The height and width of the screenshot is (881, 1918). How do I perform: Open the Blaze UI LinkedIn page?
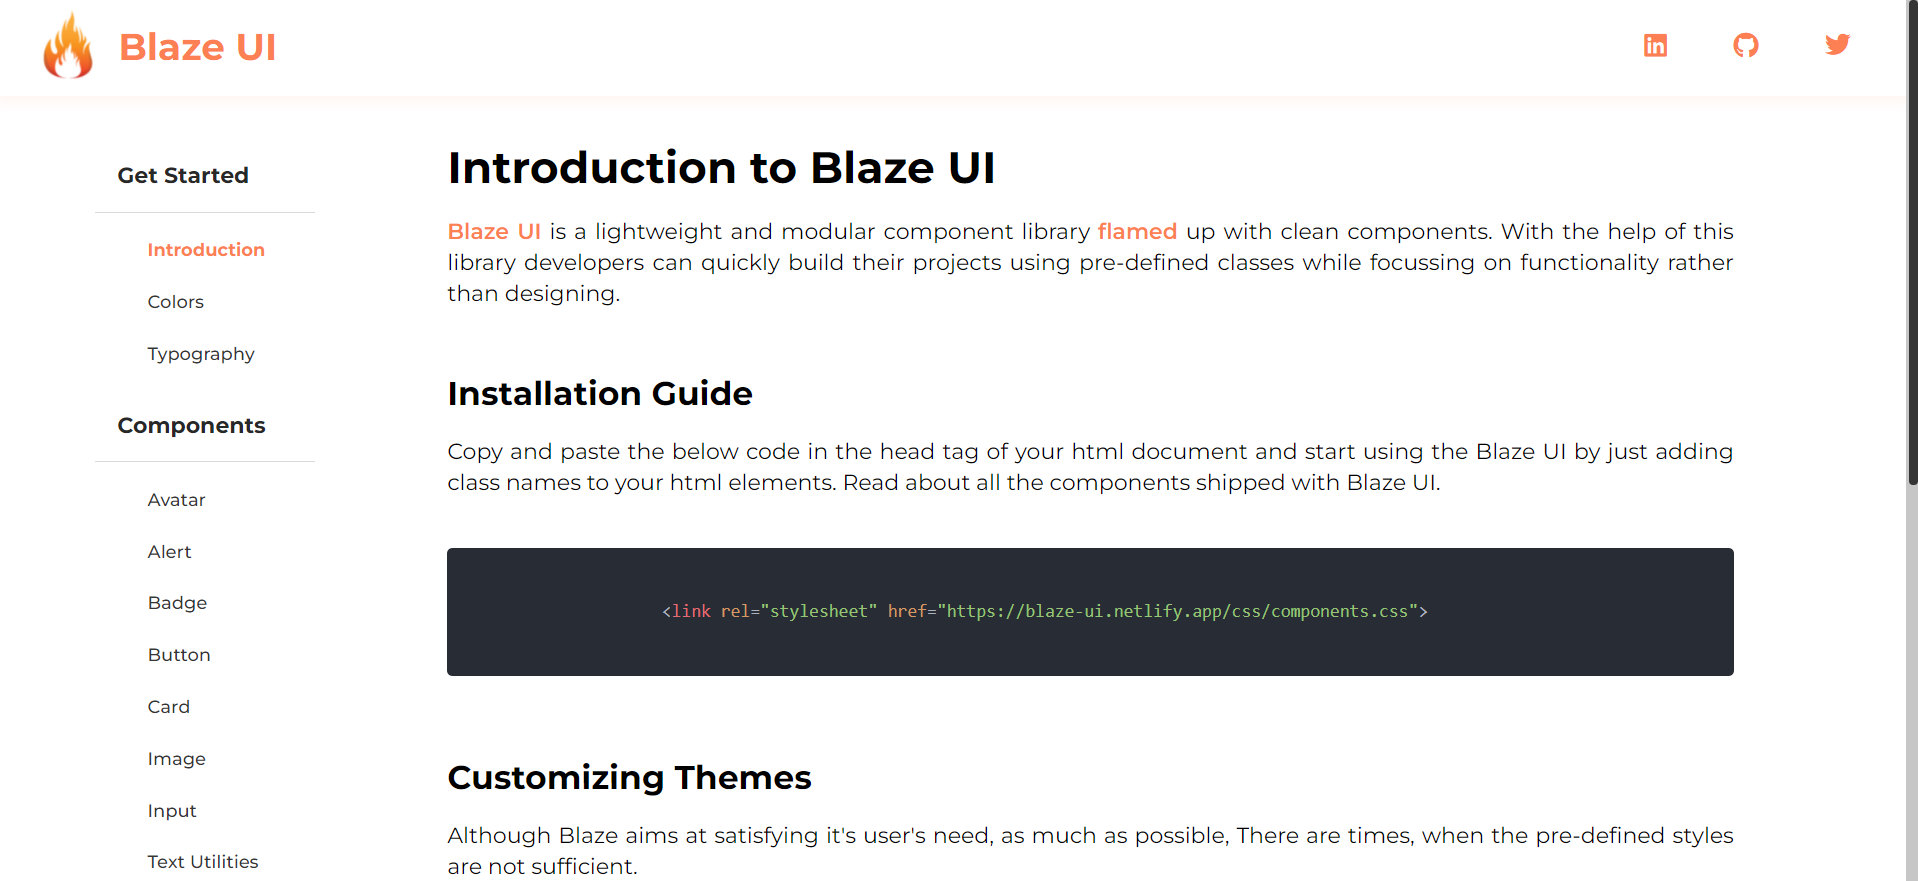(1654, 45)
